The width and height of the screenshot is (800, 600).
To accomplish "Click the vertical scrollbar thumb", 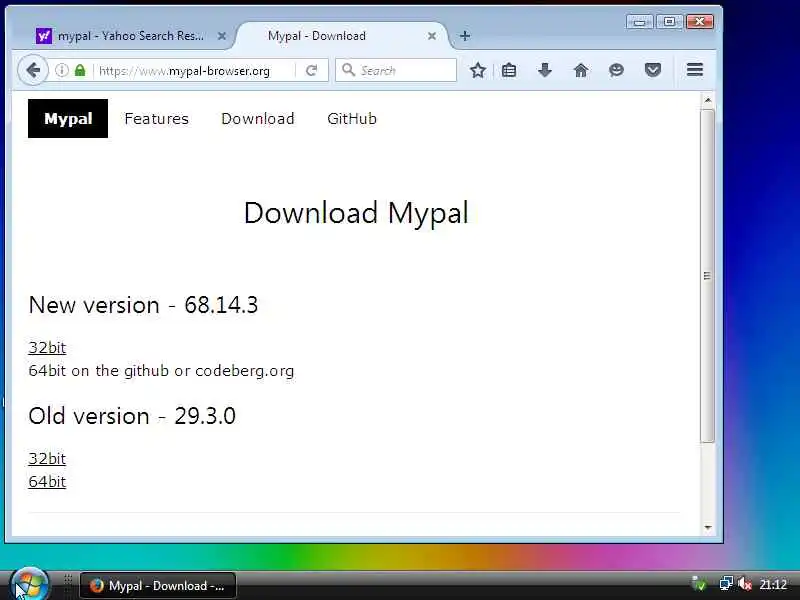I will [707, 276].
